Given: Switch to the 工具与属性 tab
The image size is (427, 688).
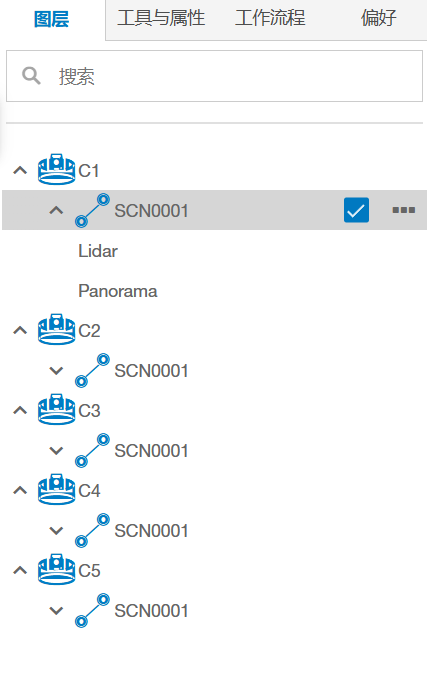Looking at the screenshot, I should click(161, 18).
